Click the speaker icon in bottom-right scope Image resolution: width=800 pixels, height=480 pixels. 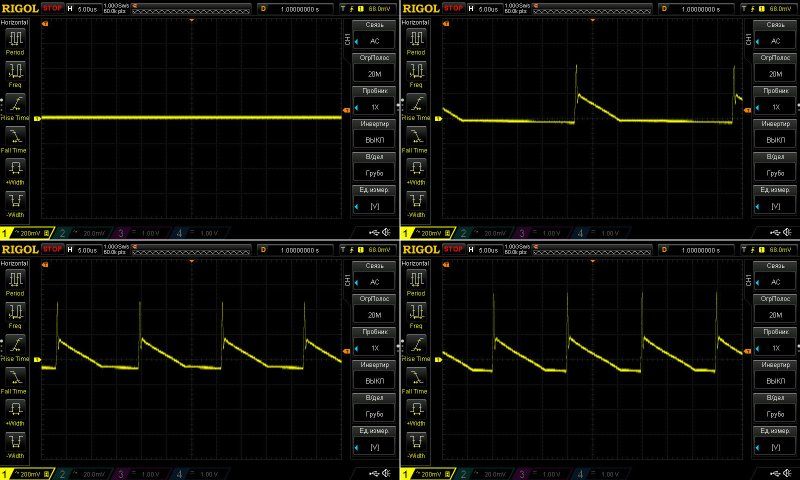[x=787, y=474]
